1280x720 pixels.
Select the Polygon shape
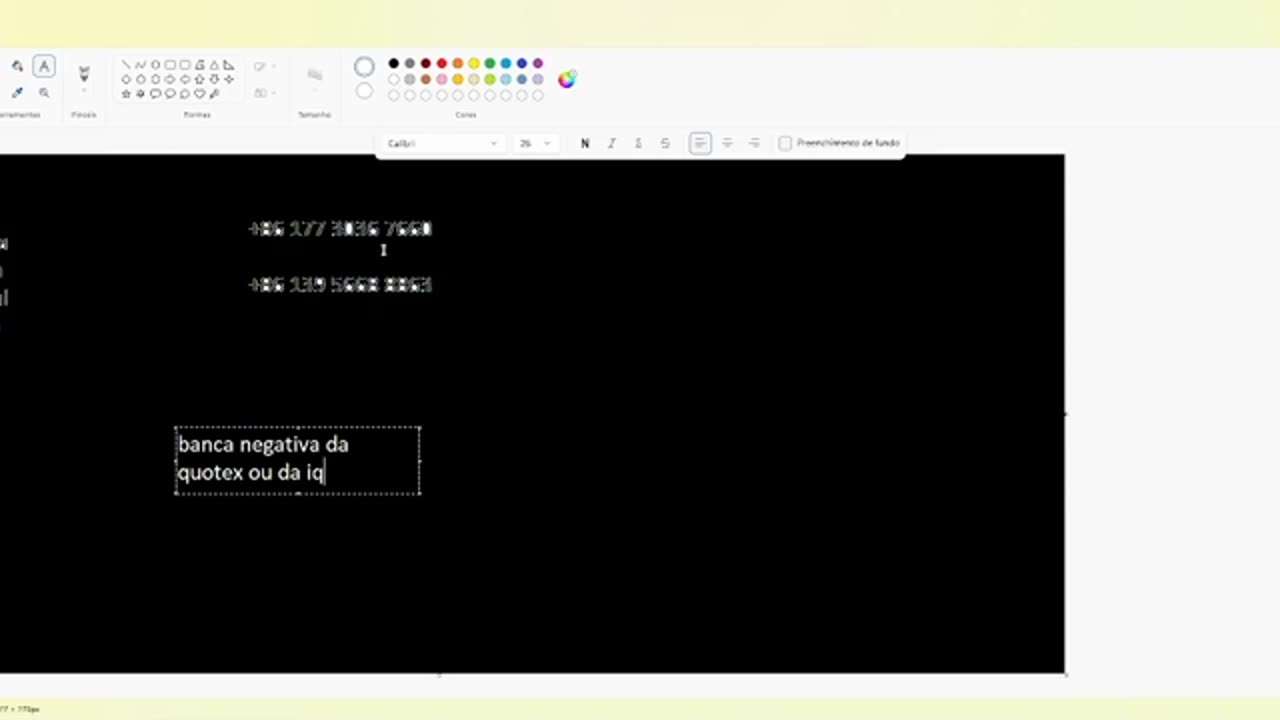click(200, 65)
